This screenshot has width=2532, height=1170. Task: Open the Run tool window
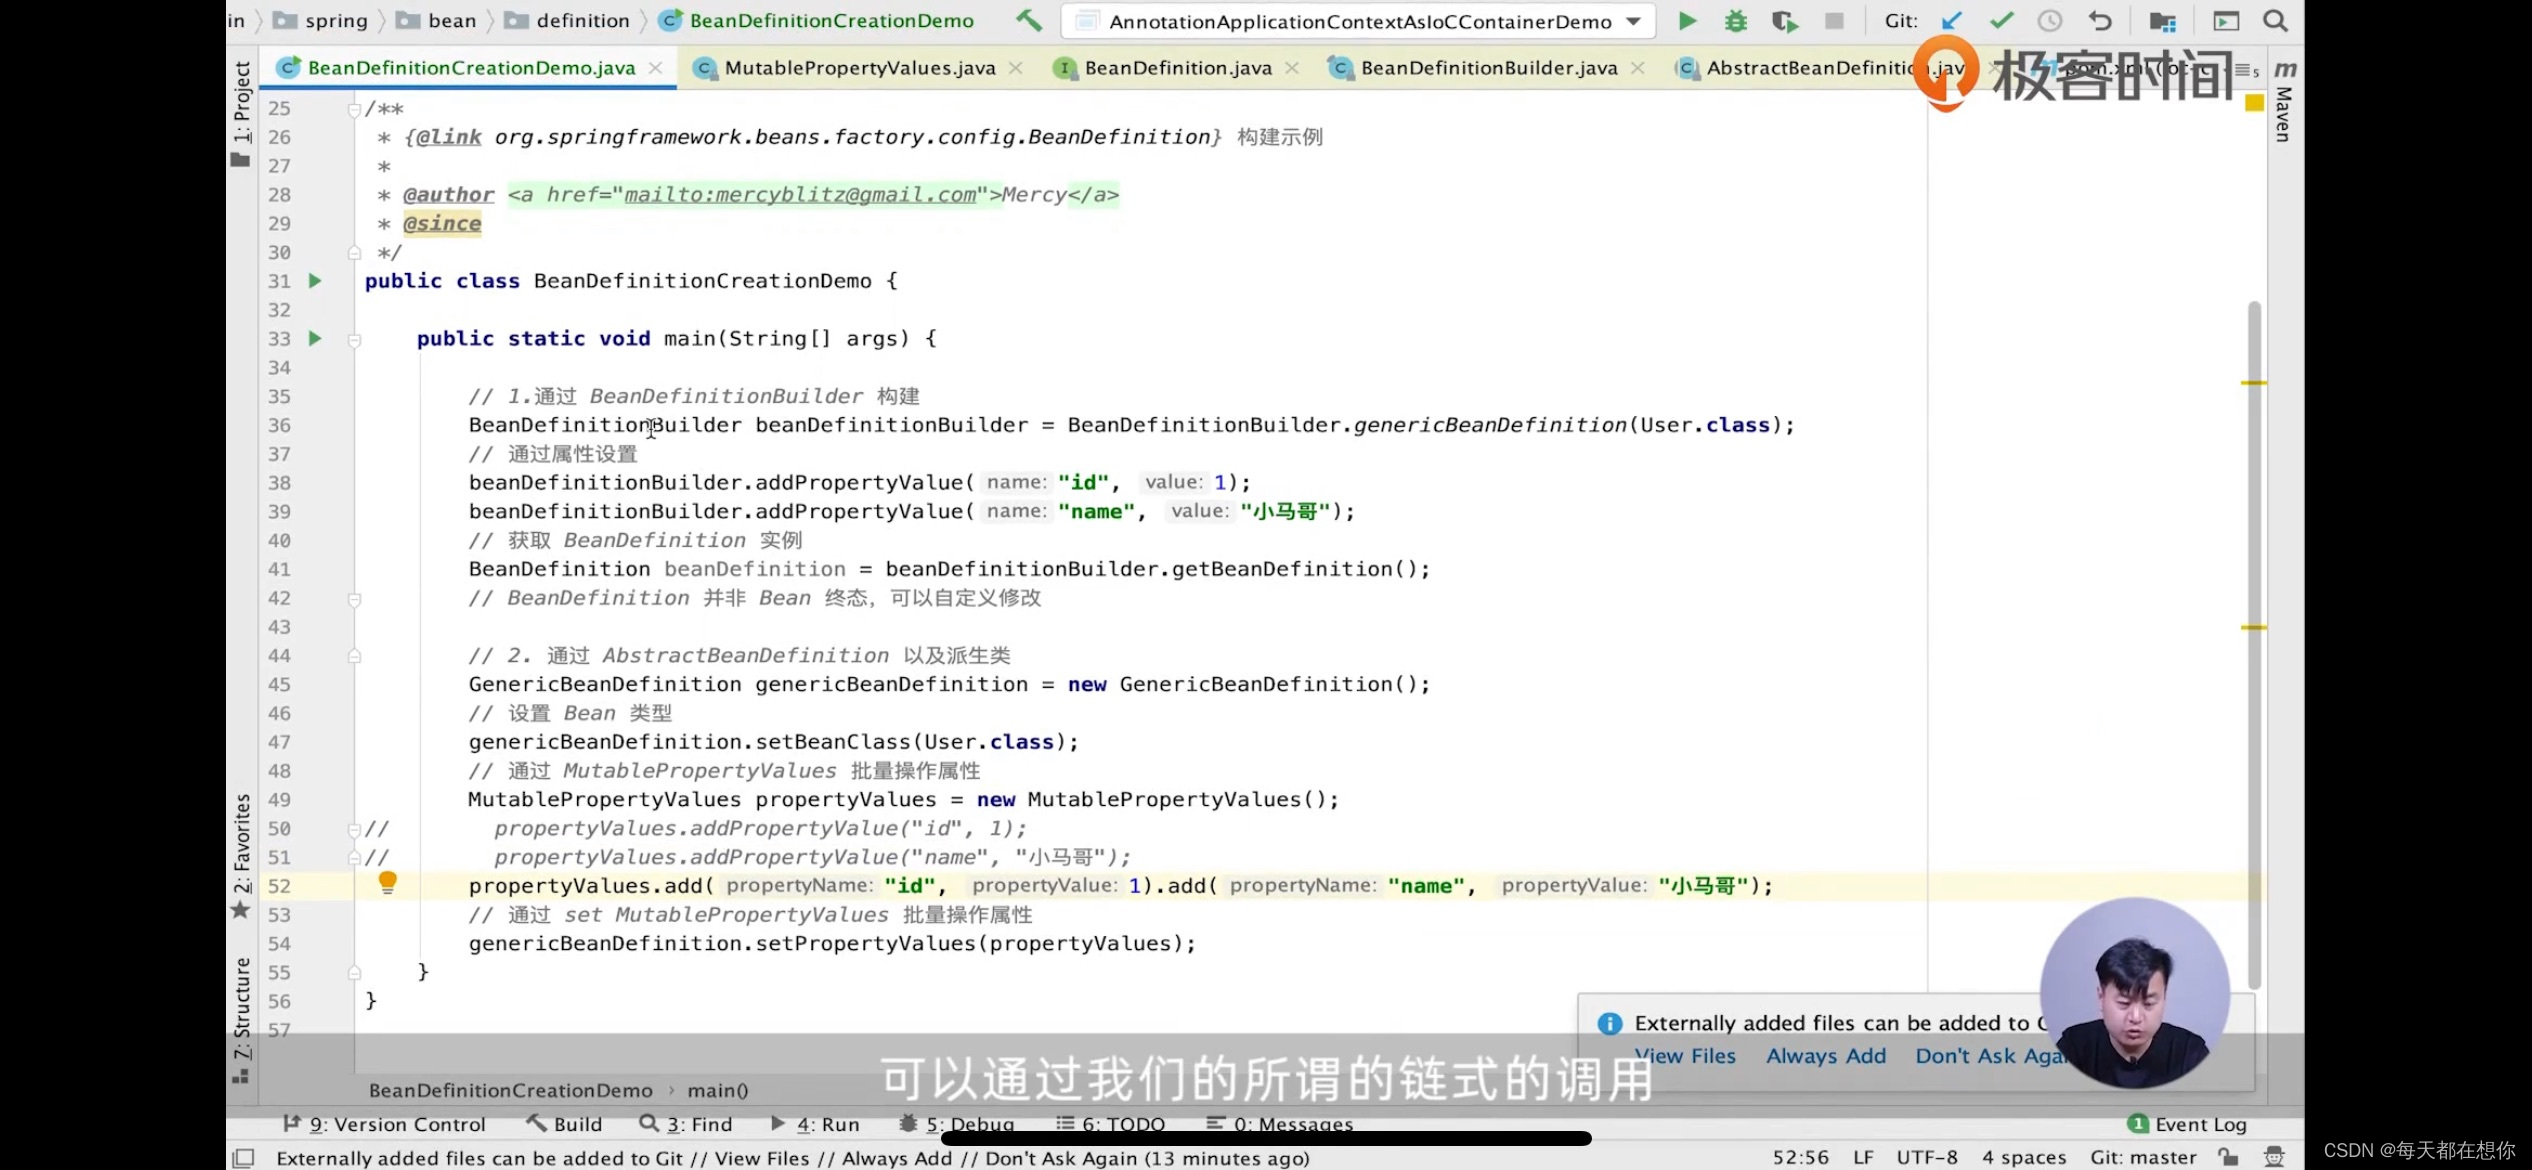[815, 1124]
